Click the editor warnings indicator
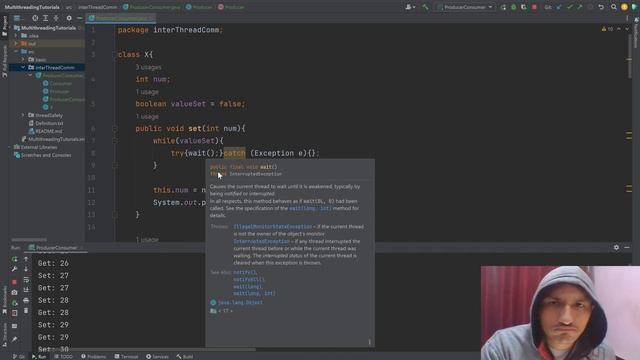This screenshot has width=640, height=360. point(607,29)
